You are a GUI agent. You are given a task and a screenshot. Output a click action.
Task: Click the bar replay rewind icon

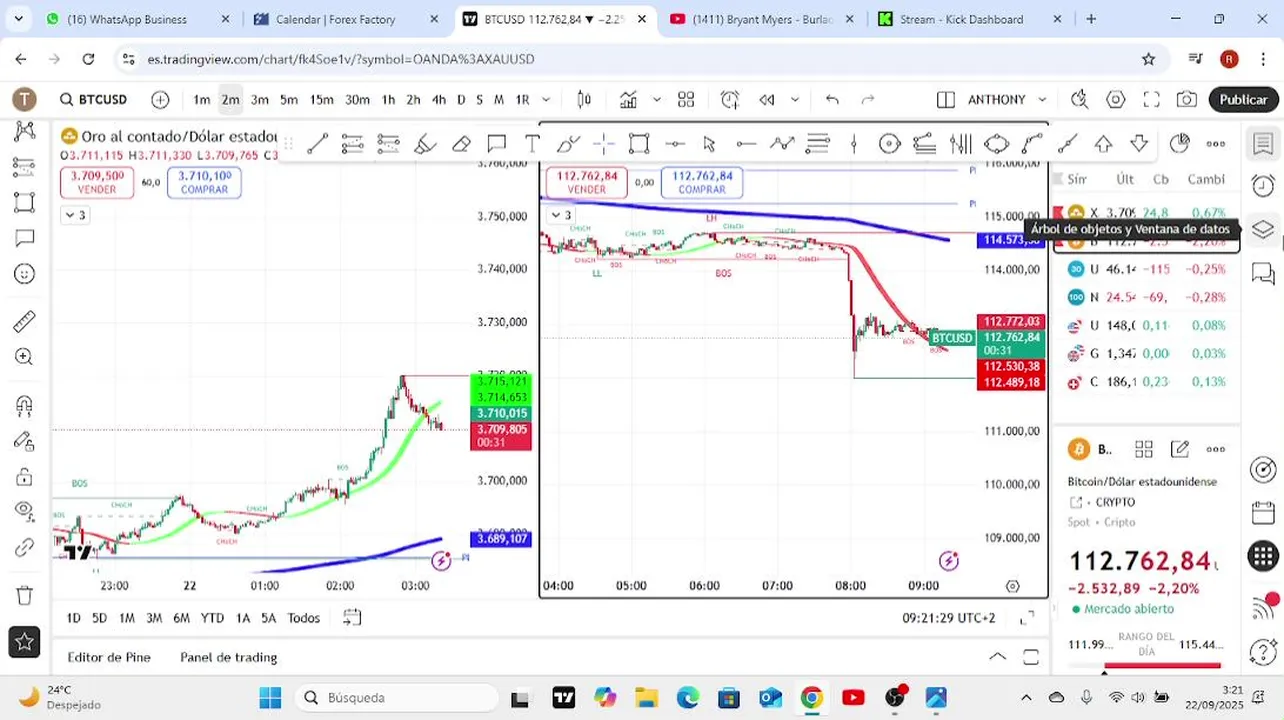[767, 99]
